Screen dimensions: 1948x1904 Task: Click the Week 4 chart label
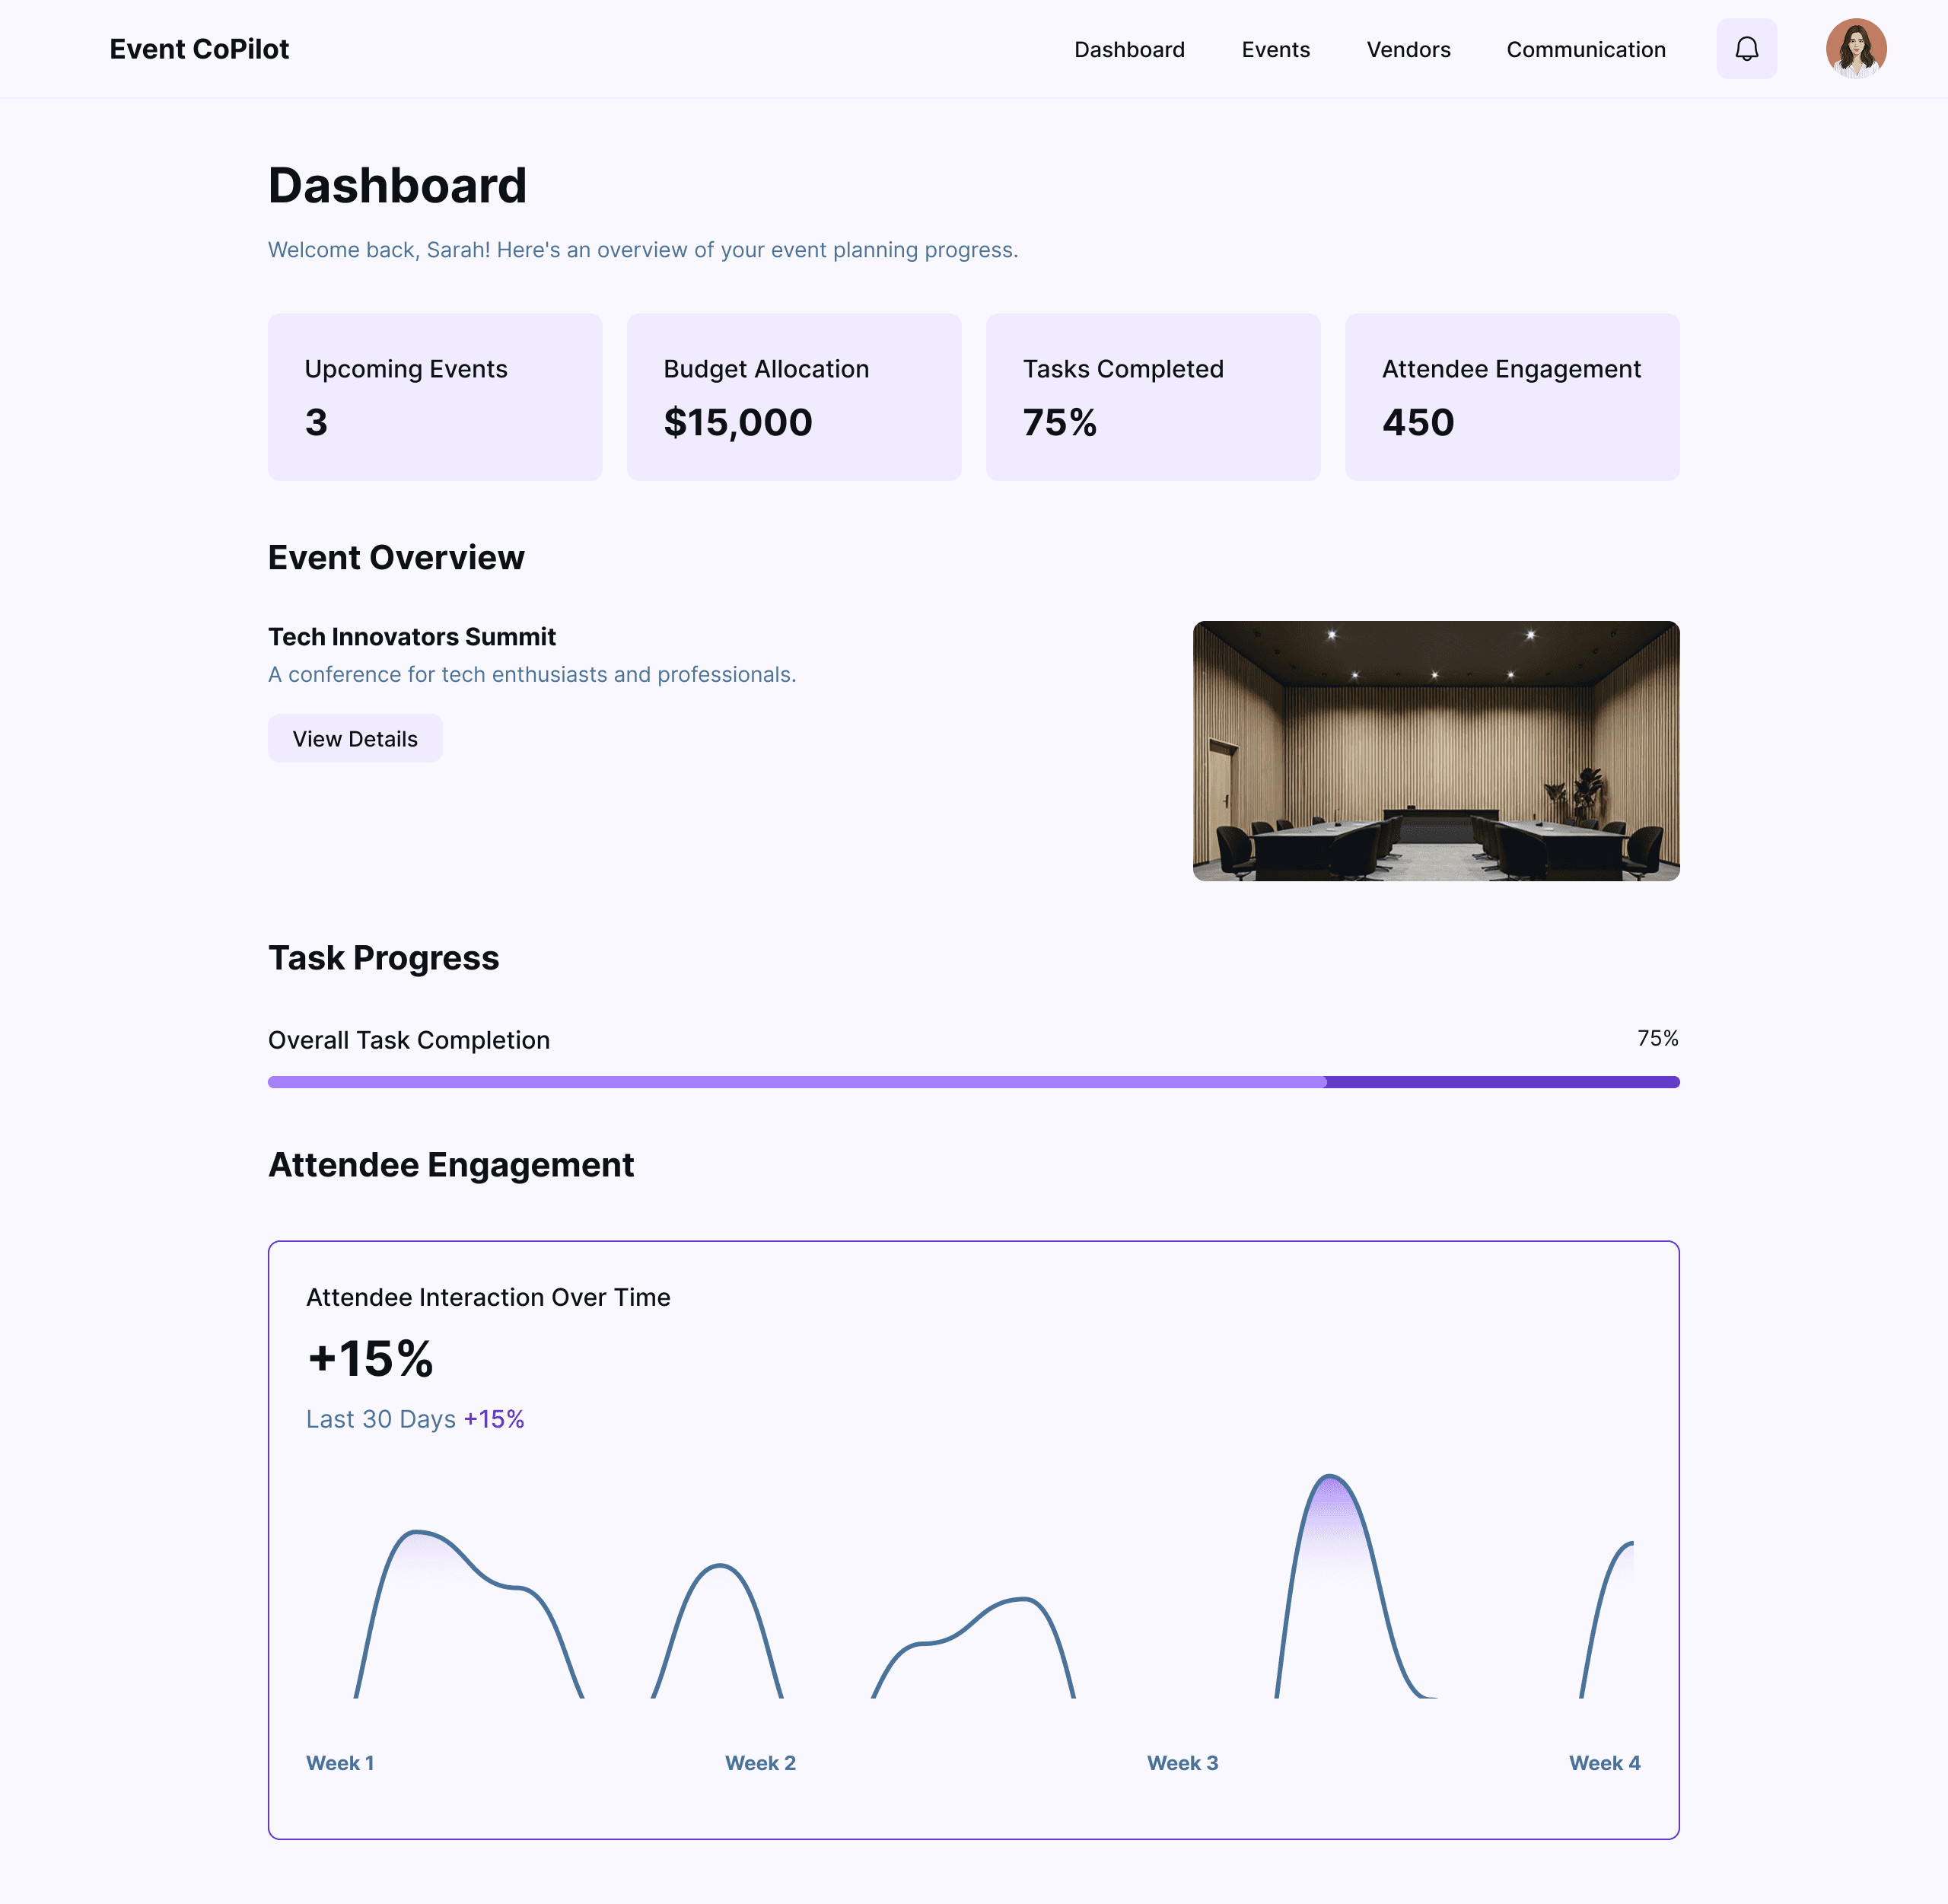click(x=1604, y=1763)
